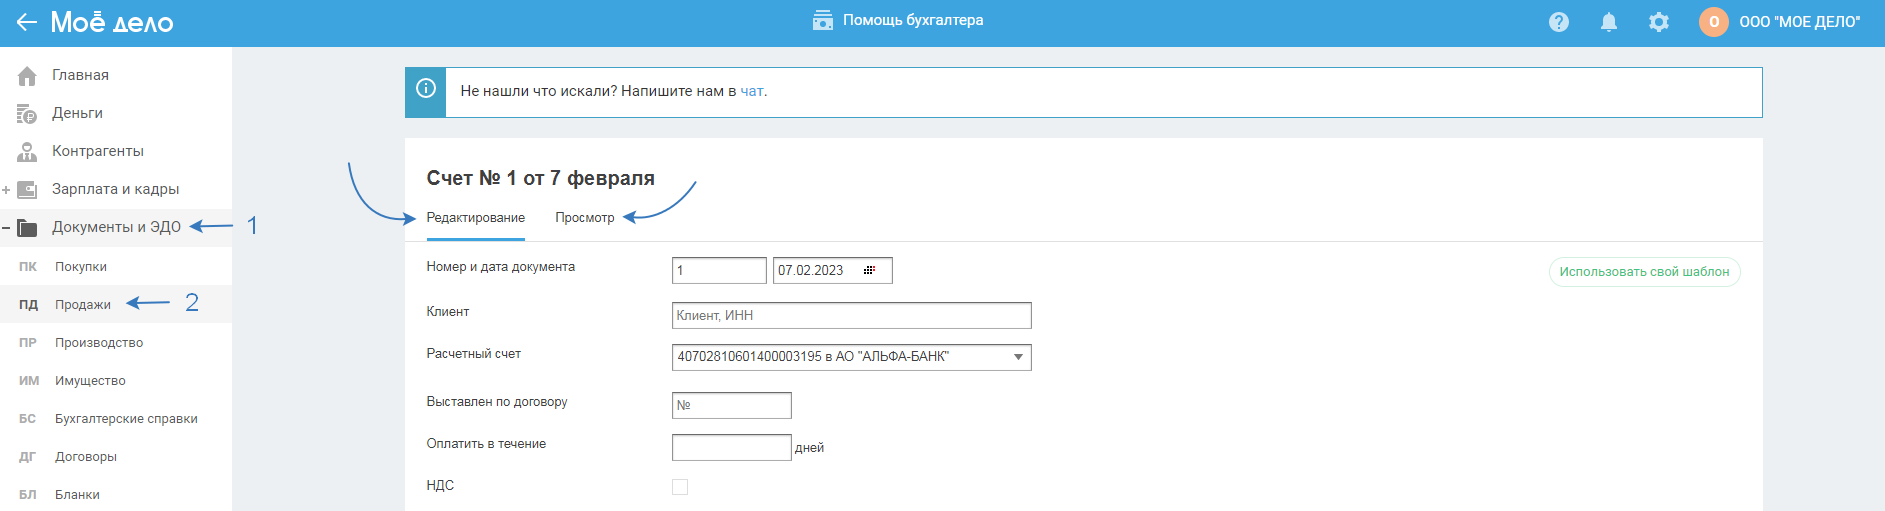Toggle the НДС checkbox

coord(680,487)
